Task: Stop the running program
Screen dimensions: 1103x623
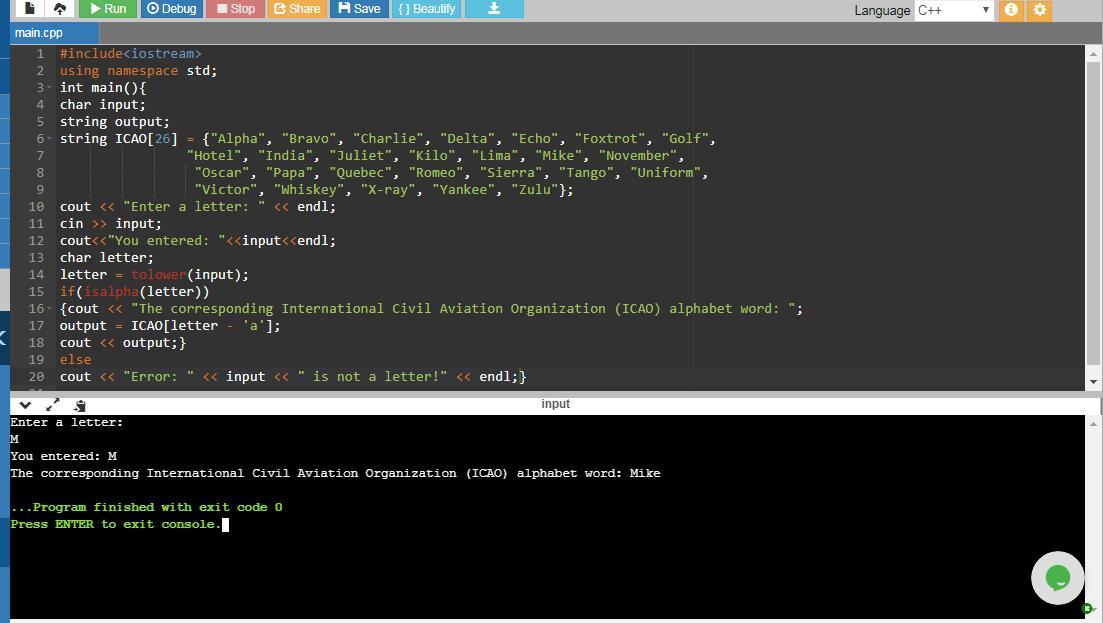Action: click(x=236, y=8)
